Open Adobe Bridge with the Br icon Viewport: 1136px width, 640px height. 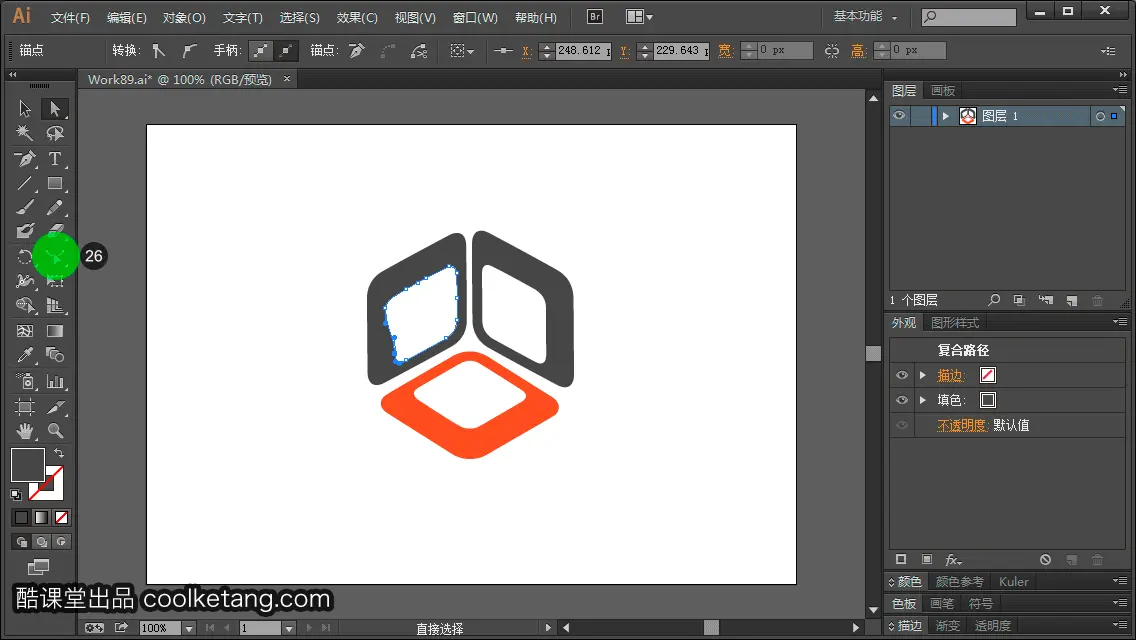pyautogui.click(x=595, y=17)
